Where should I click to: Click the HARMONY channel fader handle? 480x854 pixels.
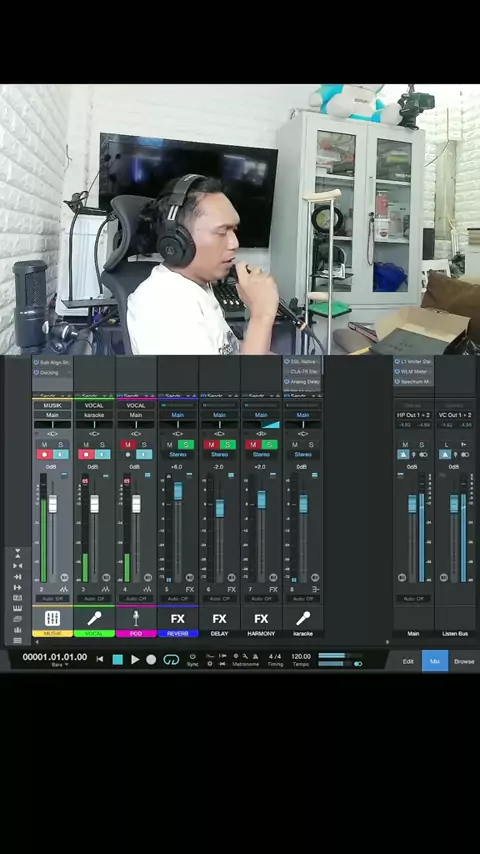point(262,499)
